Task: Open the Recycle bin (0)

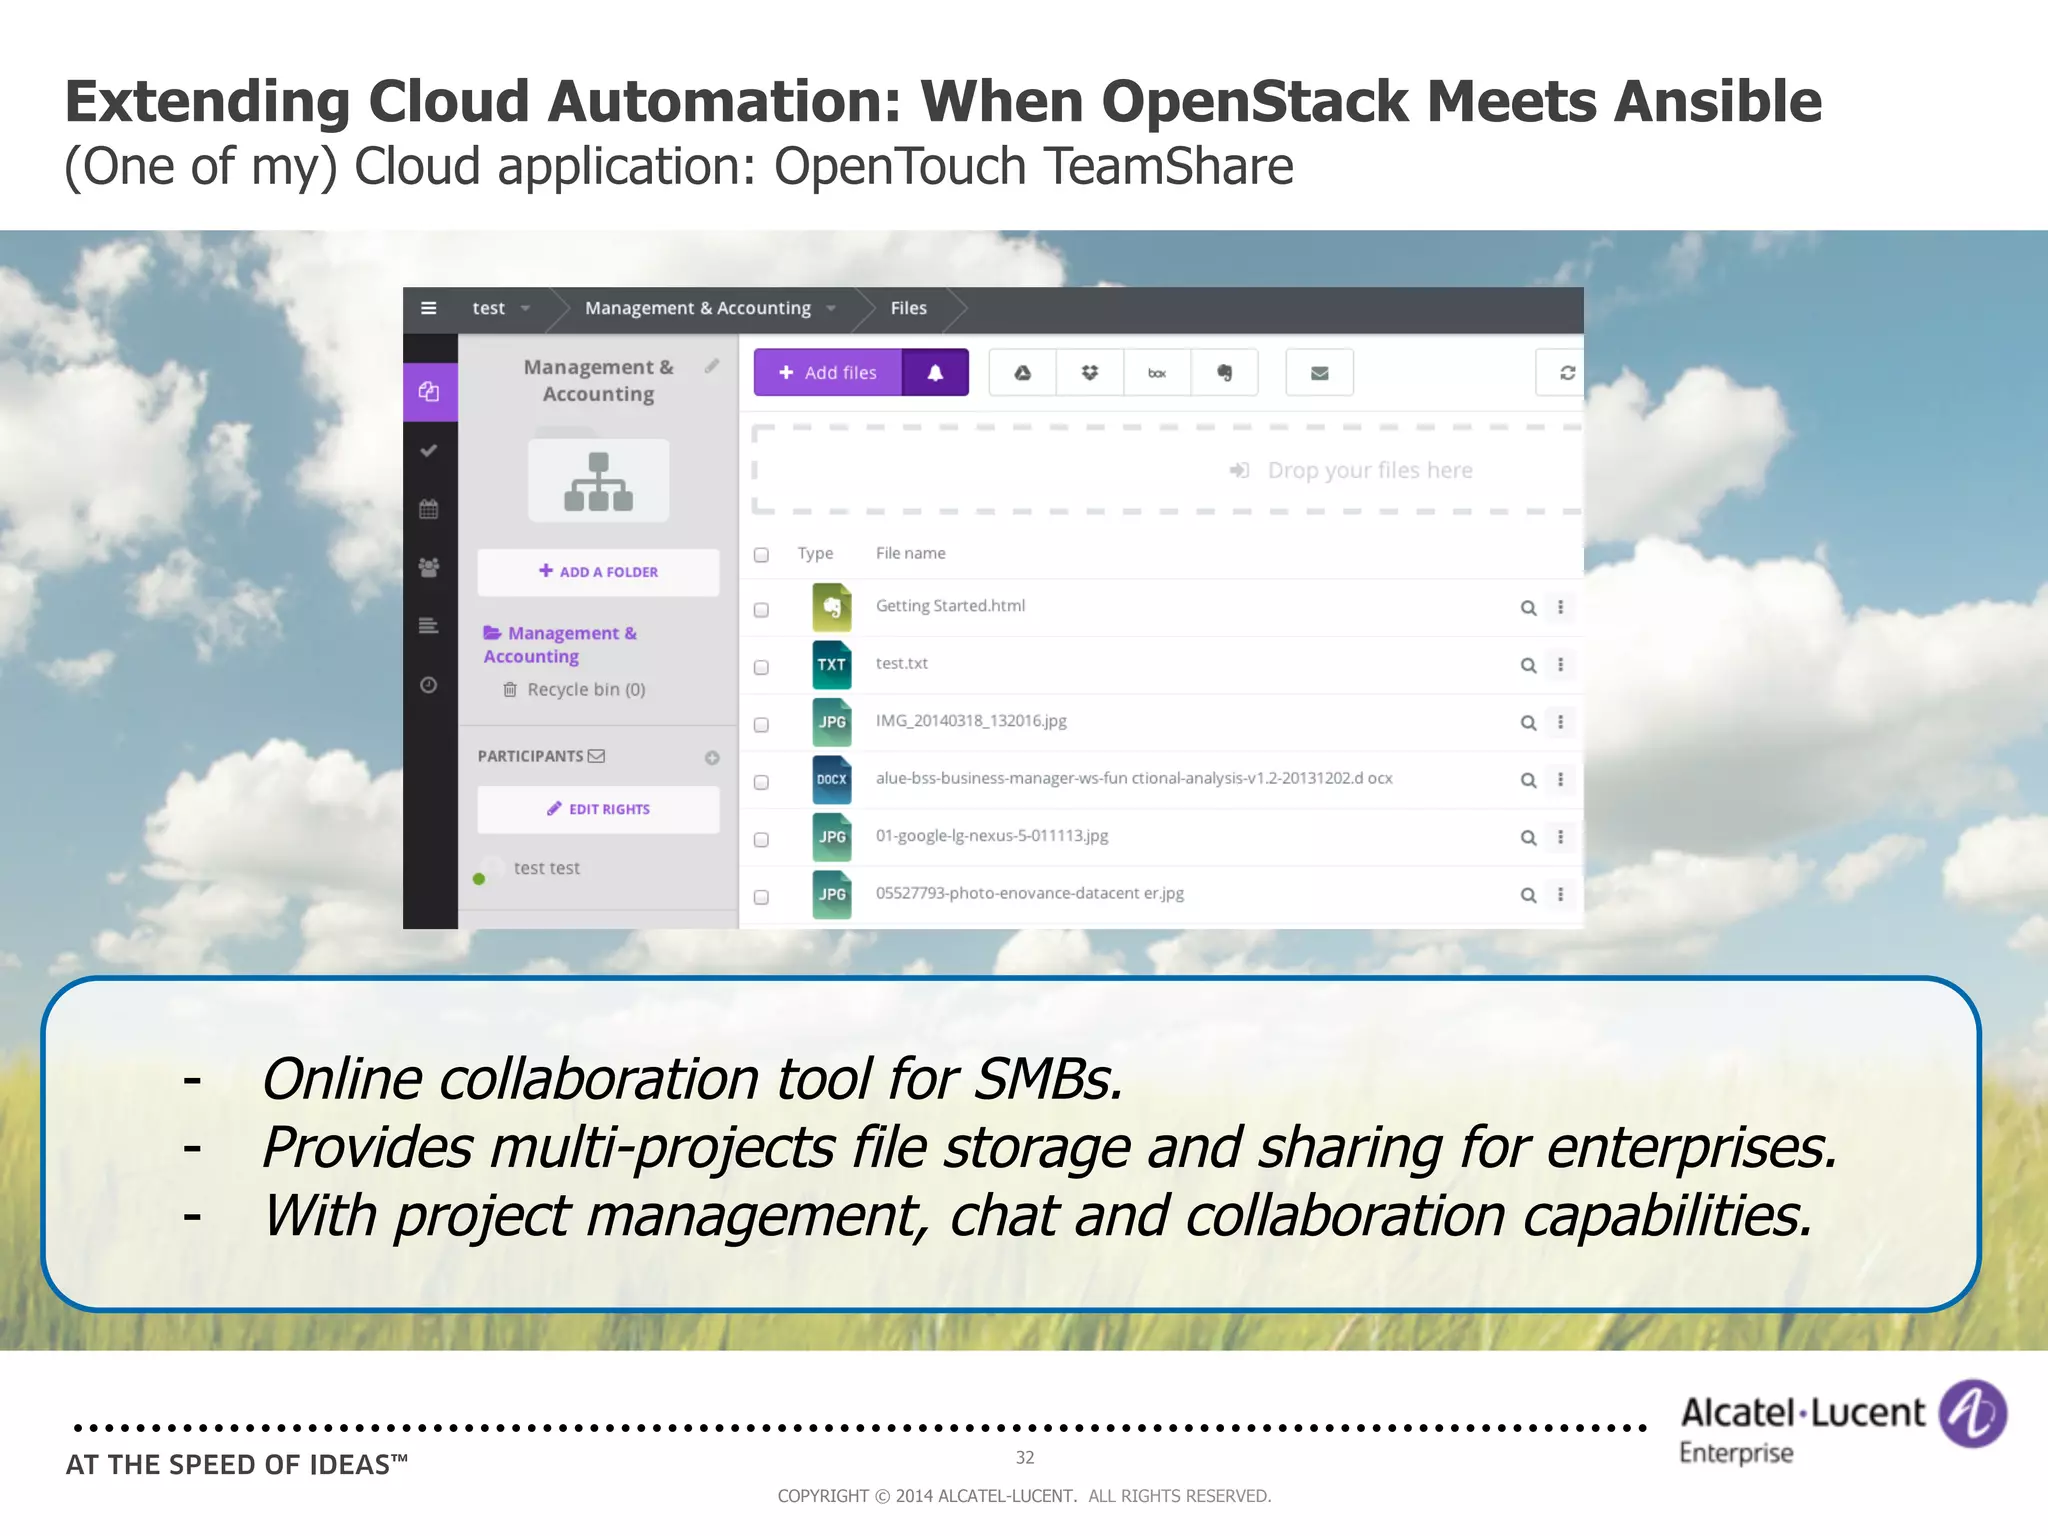Action: 574,690
